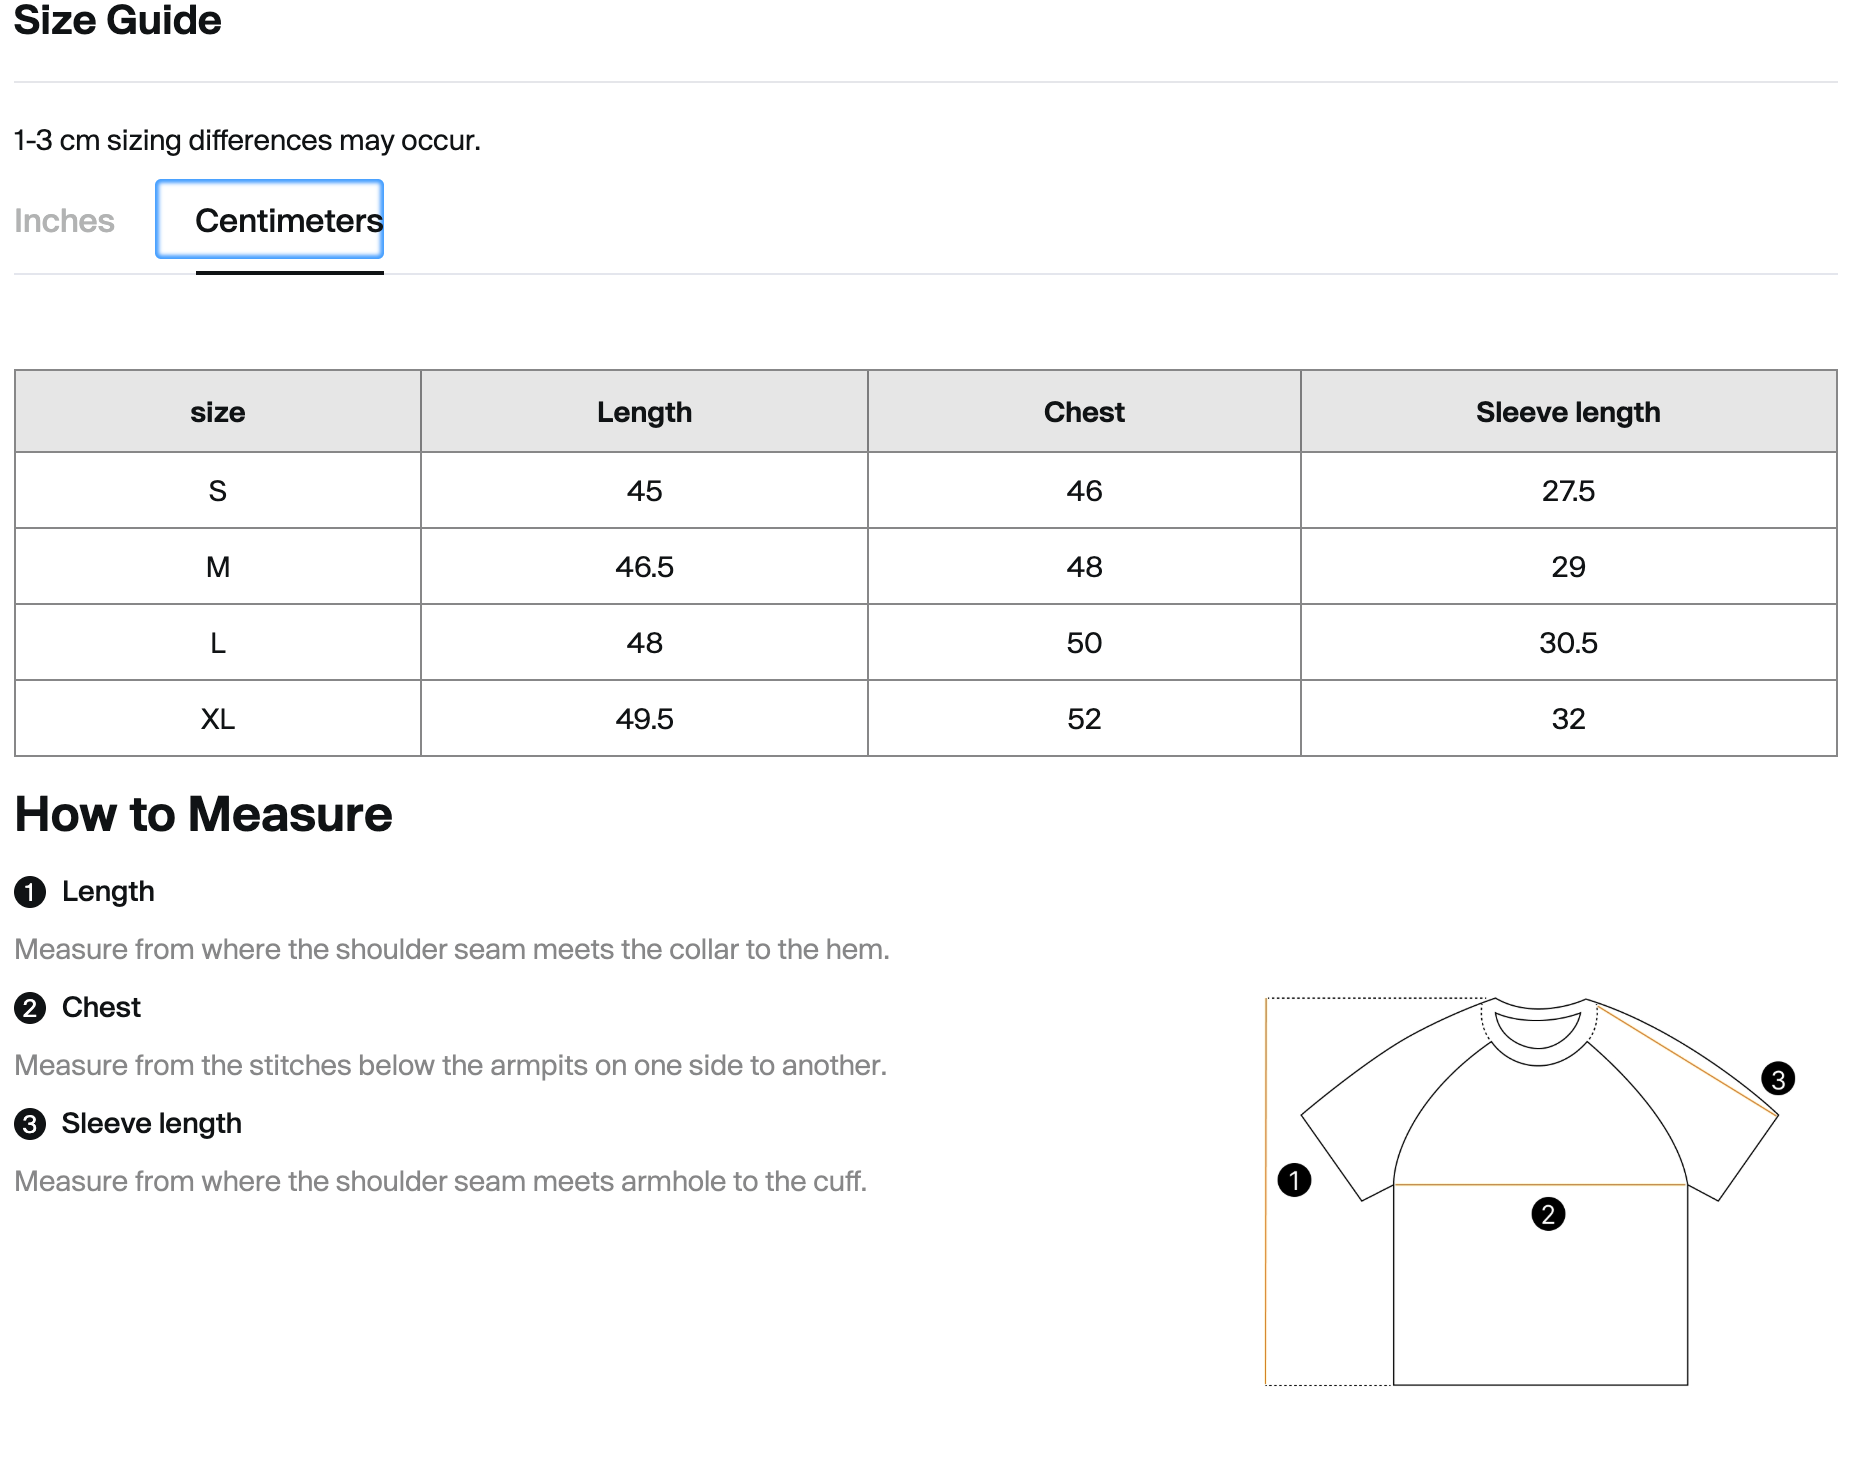
Task: Click the shirt collar in the diagram
Action: click(1539, 1031)
